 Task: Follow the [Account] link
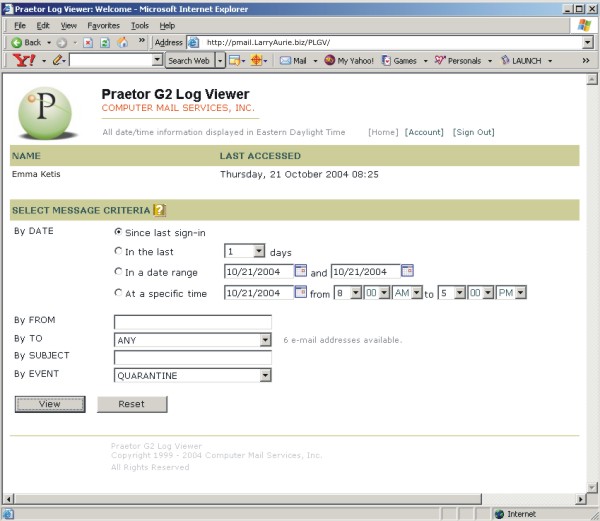point(424,132)
